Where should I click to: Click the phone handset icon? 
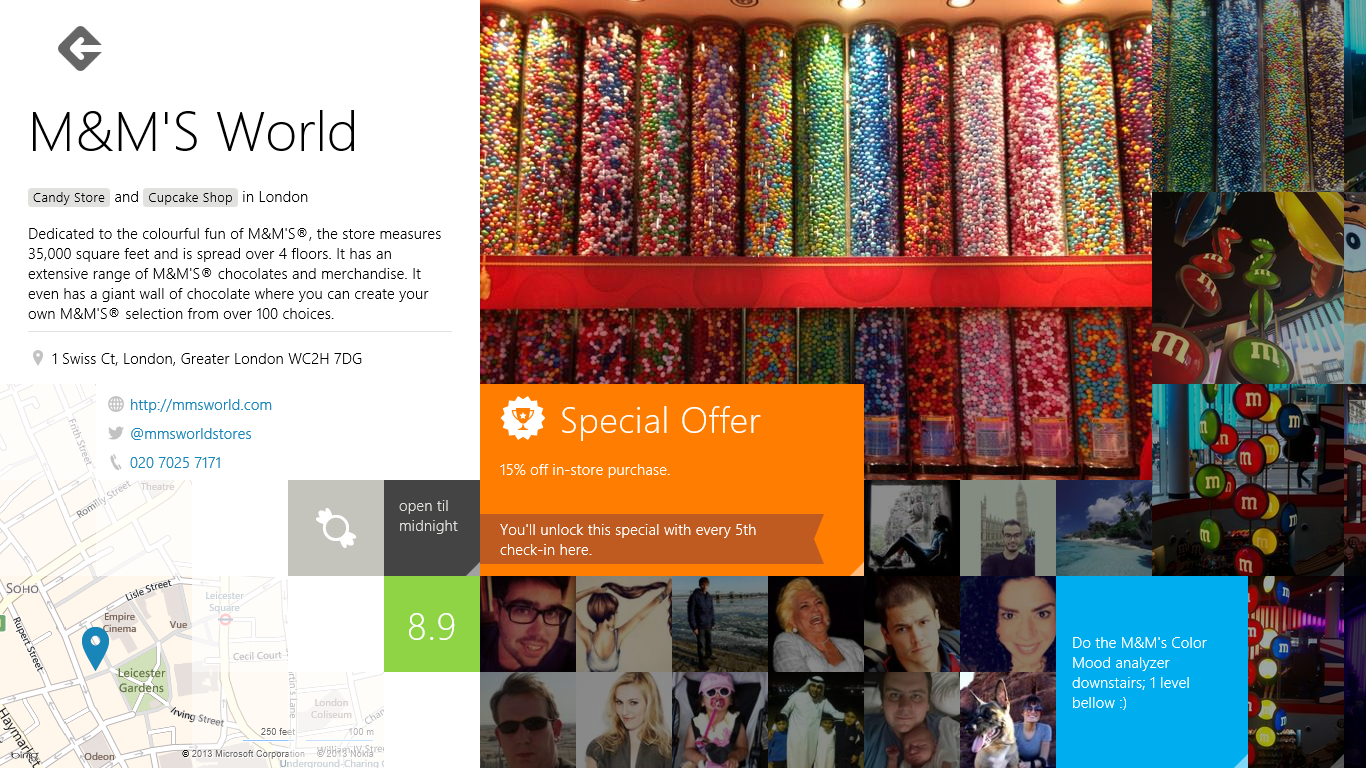click(x=116, y=463)
